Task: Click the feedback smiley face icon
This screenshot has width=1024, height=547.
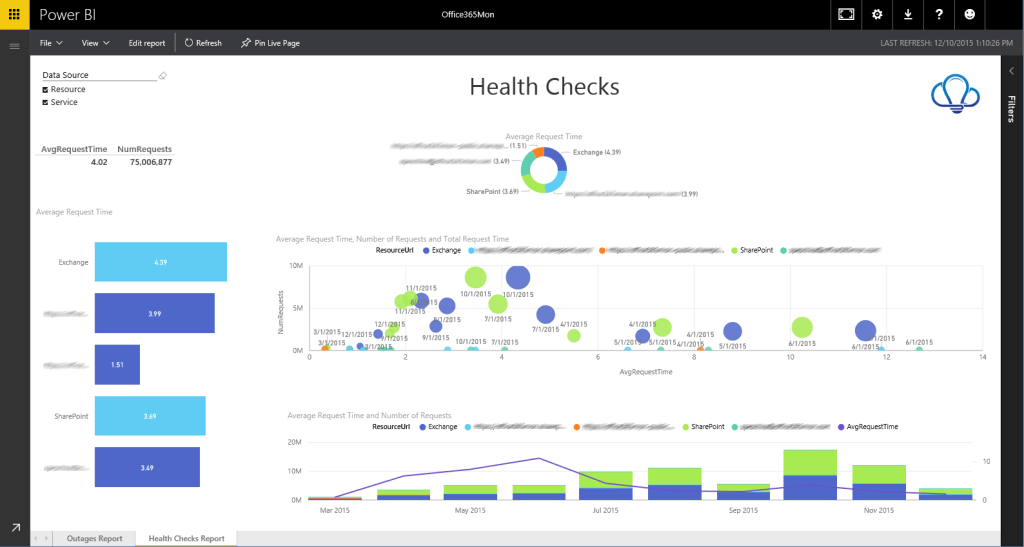Action: 969,14
